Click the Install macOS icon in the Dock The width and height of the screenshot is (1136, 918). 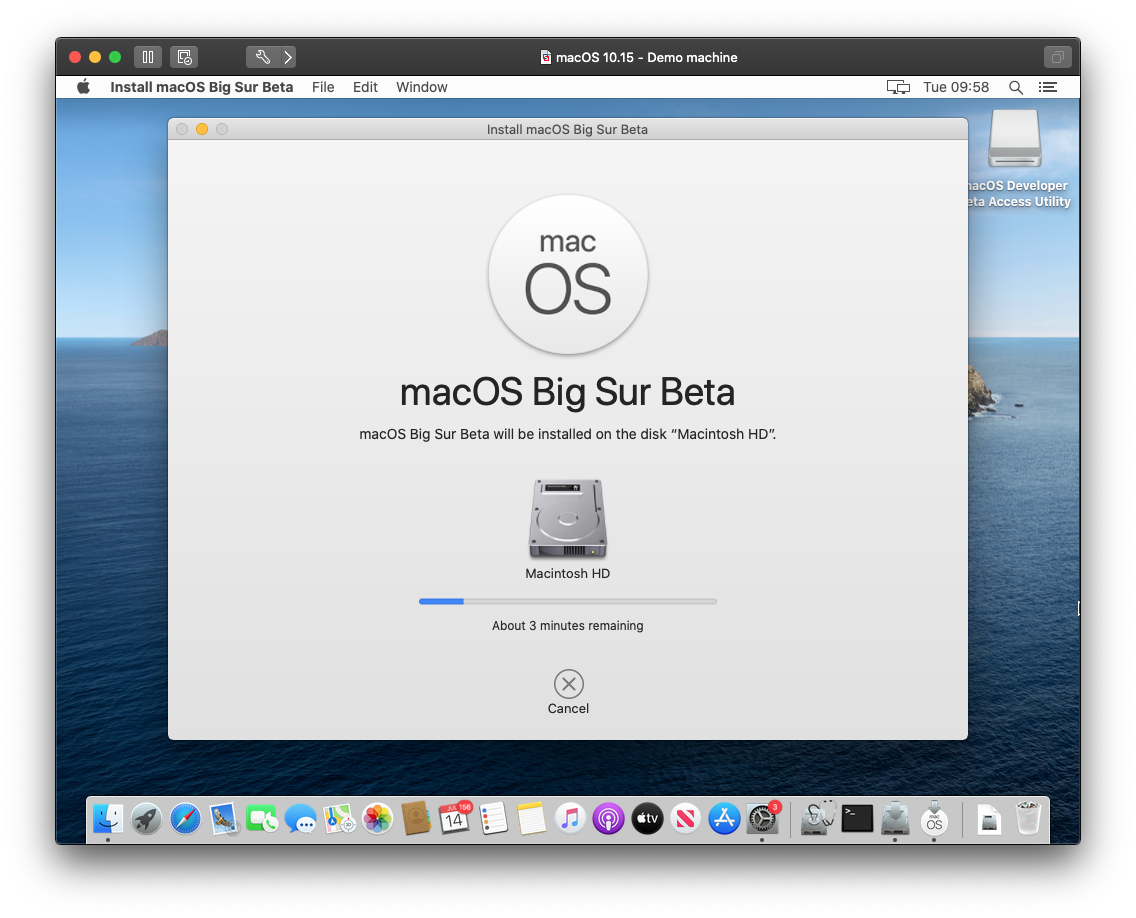click(934, 819)
